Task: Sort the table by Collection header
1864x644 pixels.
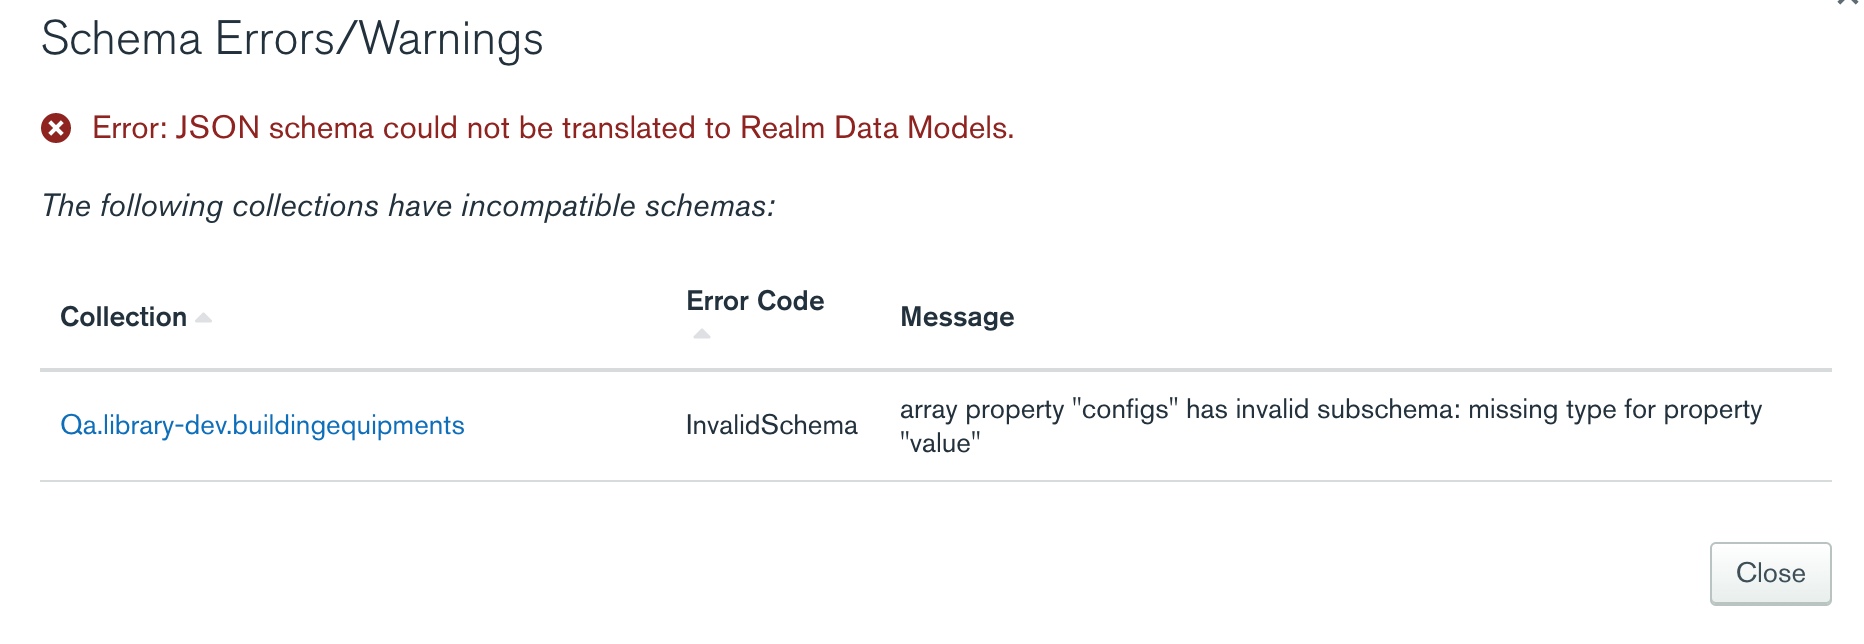Action: click(123, 317)
